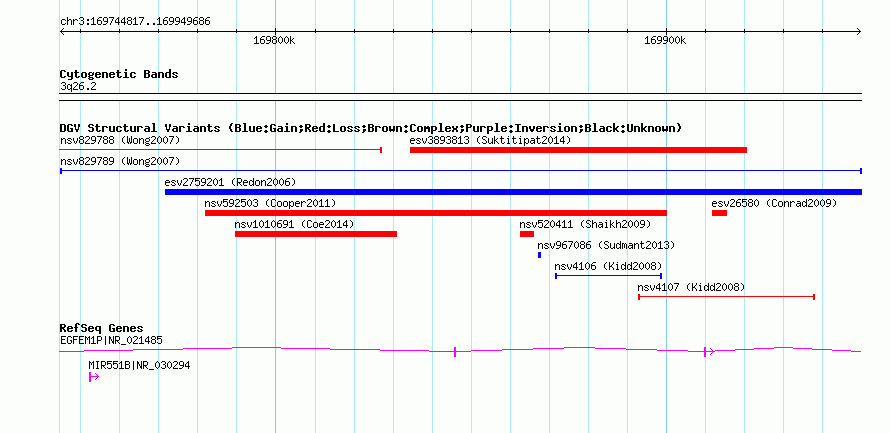
Task: Select the small red nsv520411 bar
Action: 527,234
